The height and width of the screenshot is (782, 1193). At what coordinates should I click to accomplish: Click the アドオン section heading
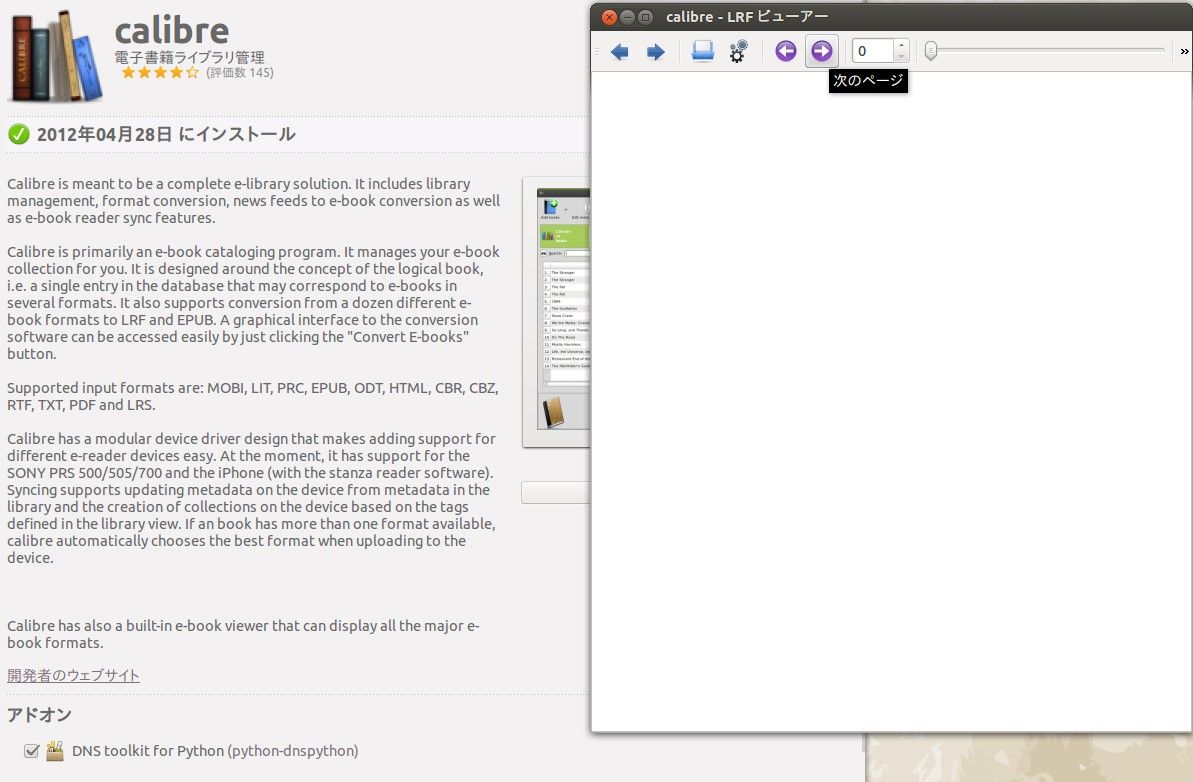(x=40, y=715)
